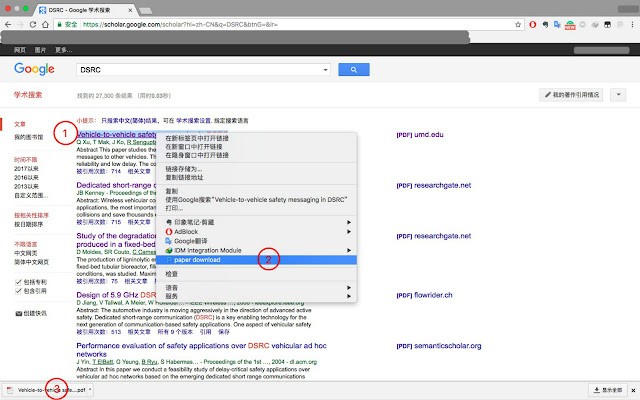
Task: Open the umd.edu PDF link
Action: (x=420, y=135)
